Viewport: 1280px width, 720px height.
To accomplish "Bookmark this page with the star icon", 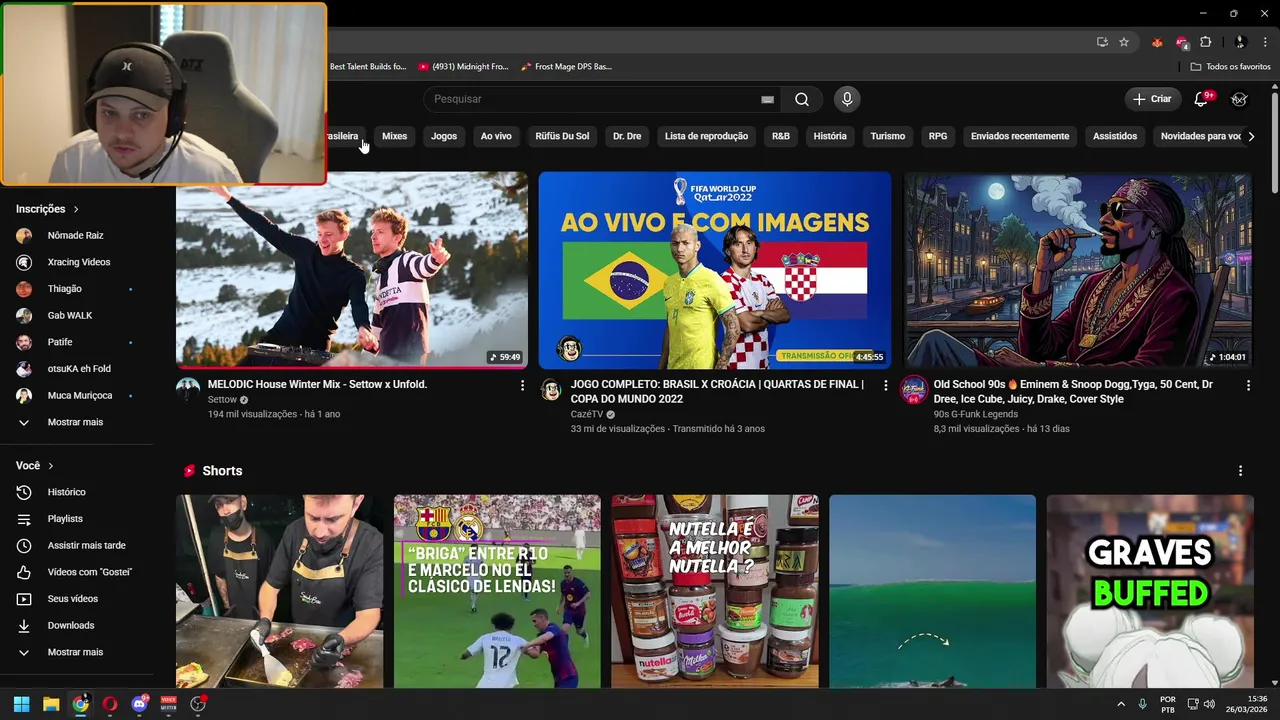I will [x=1124, y=42].
